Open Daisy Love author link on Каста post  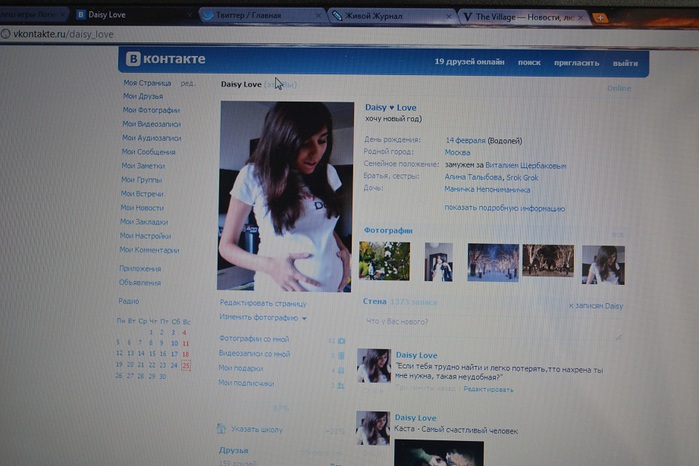(415, 418)
